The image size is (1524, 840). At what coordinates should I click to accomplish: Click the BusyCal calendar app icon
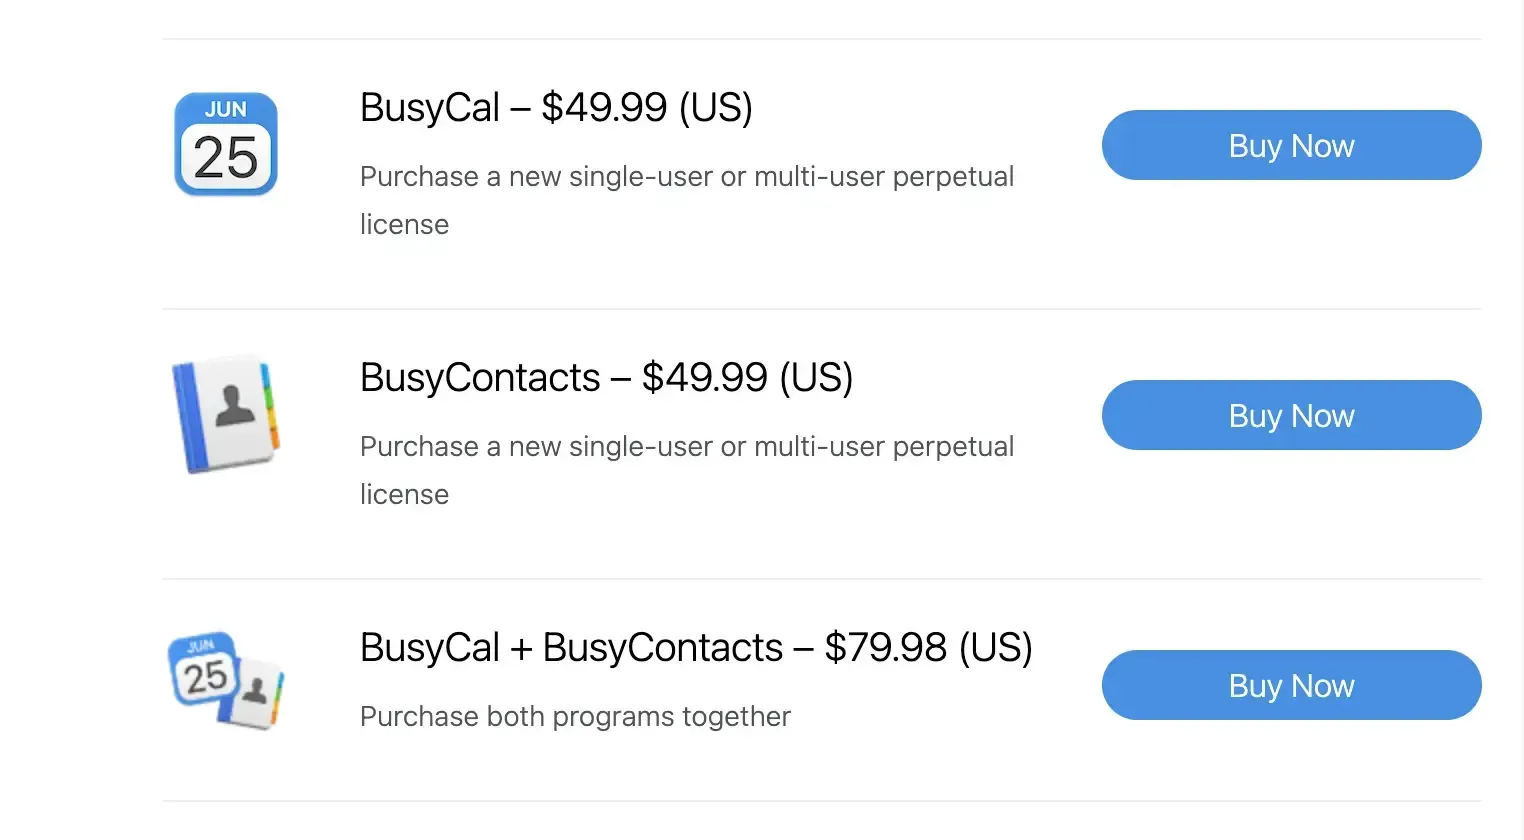point(225,144)
